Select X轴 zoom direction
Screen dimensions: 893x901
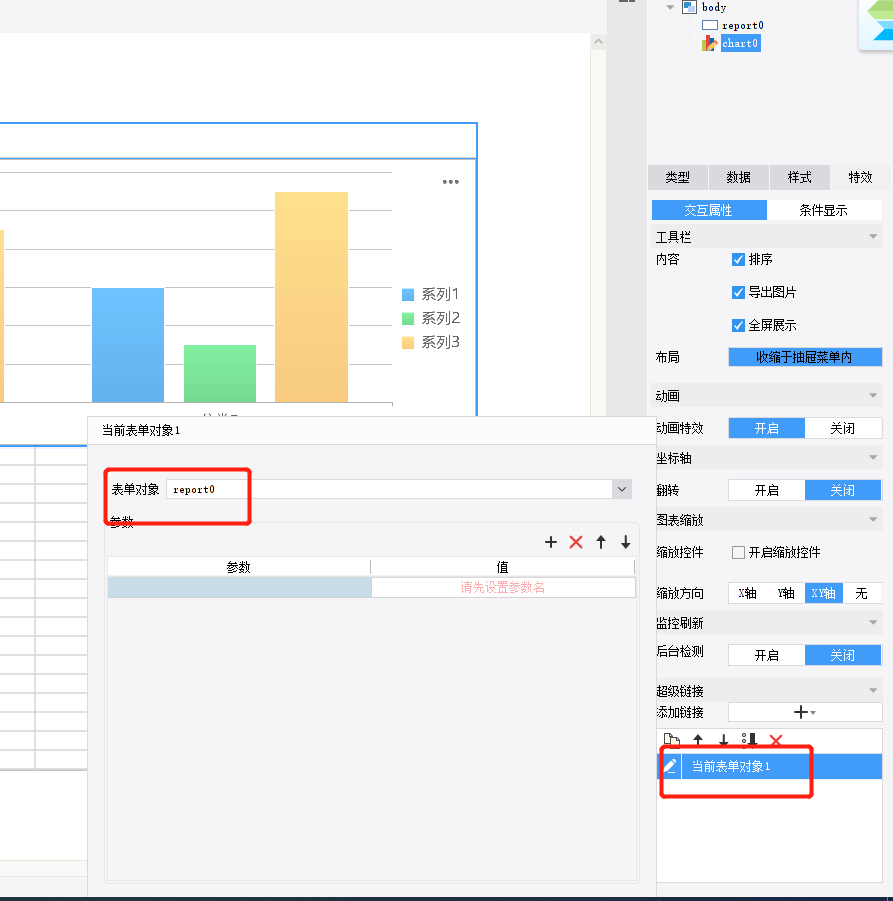click(x=747, y=593)
